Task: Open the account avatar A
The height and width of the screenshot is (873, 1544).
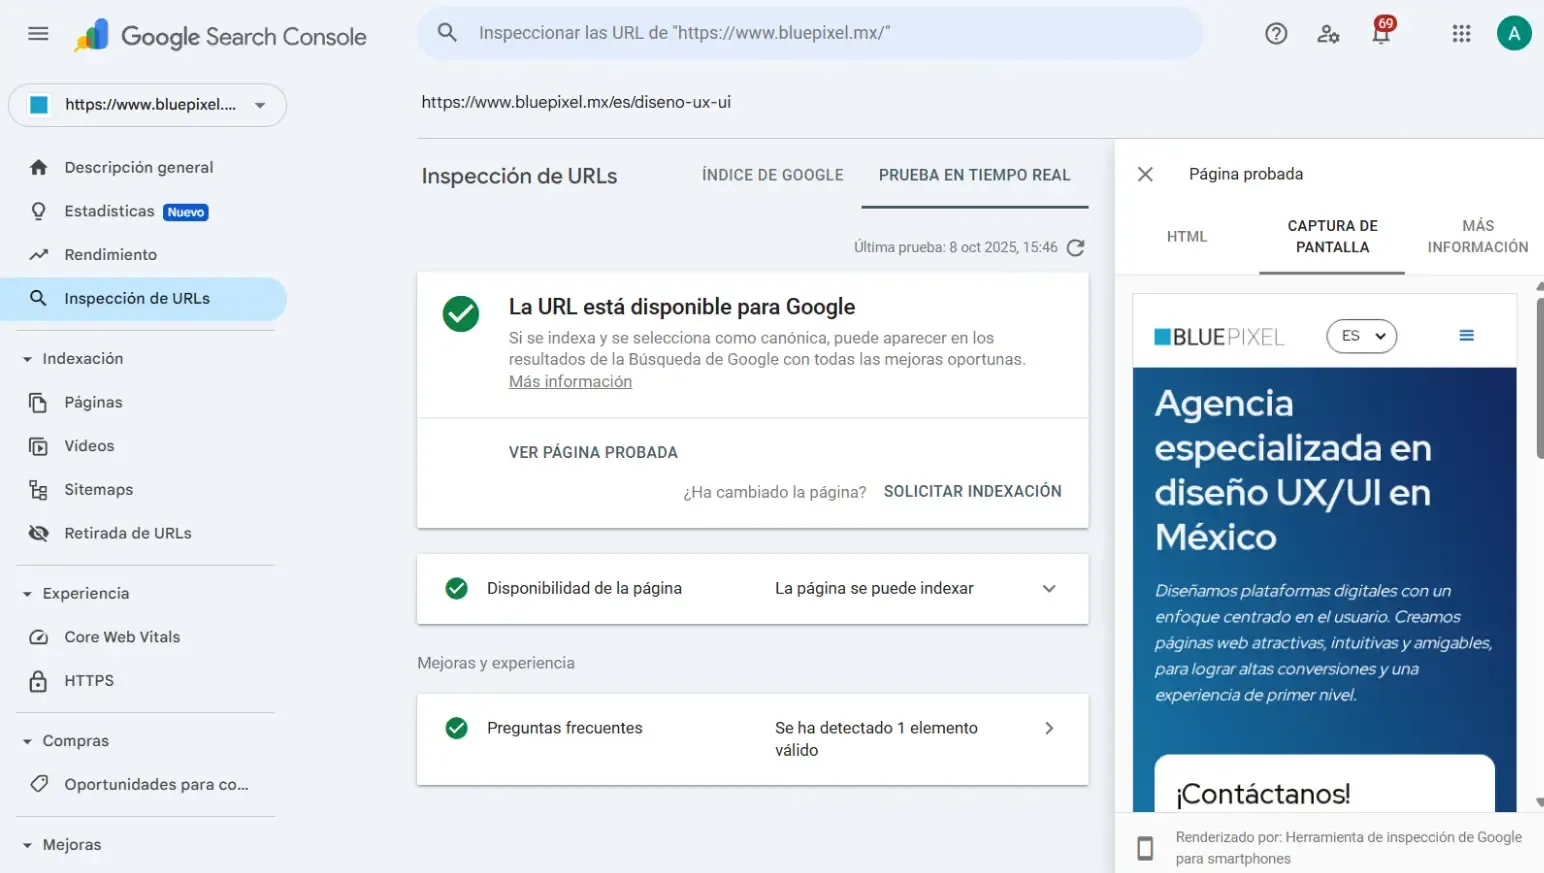Action: (x=1514, y=33)
